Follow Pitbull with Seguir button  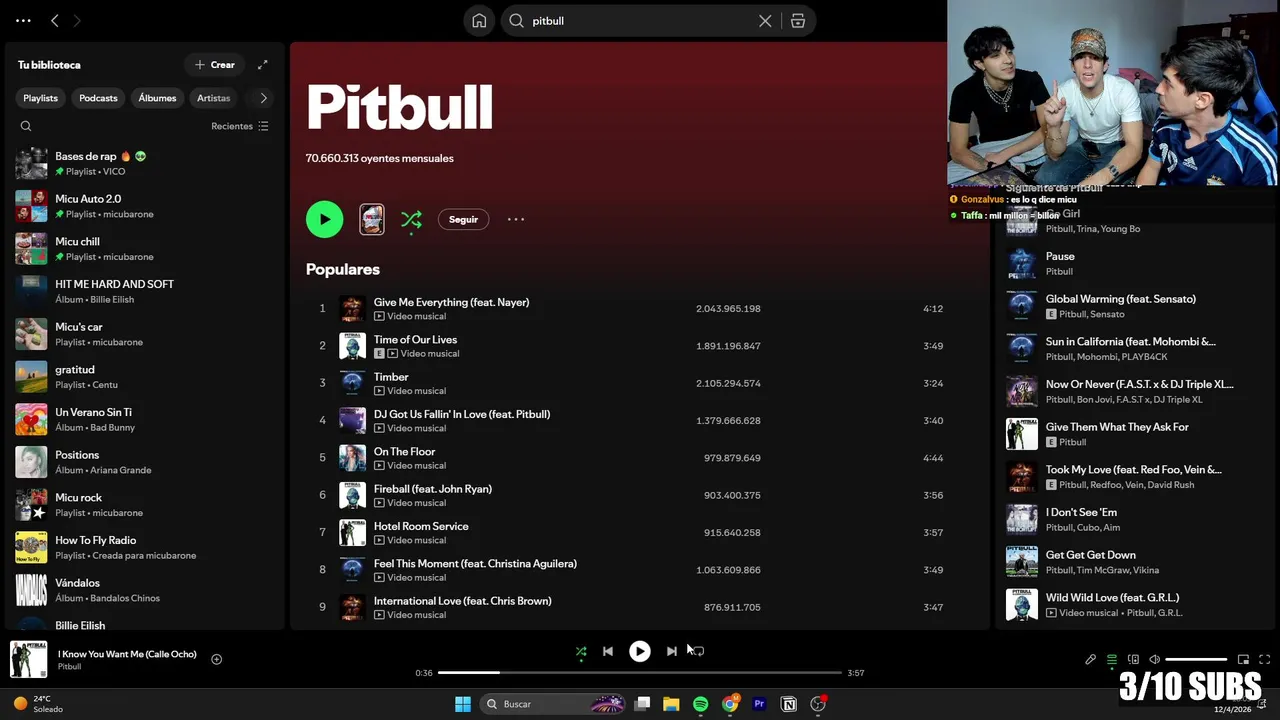click(x=463, y=219)
